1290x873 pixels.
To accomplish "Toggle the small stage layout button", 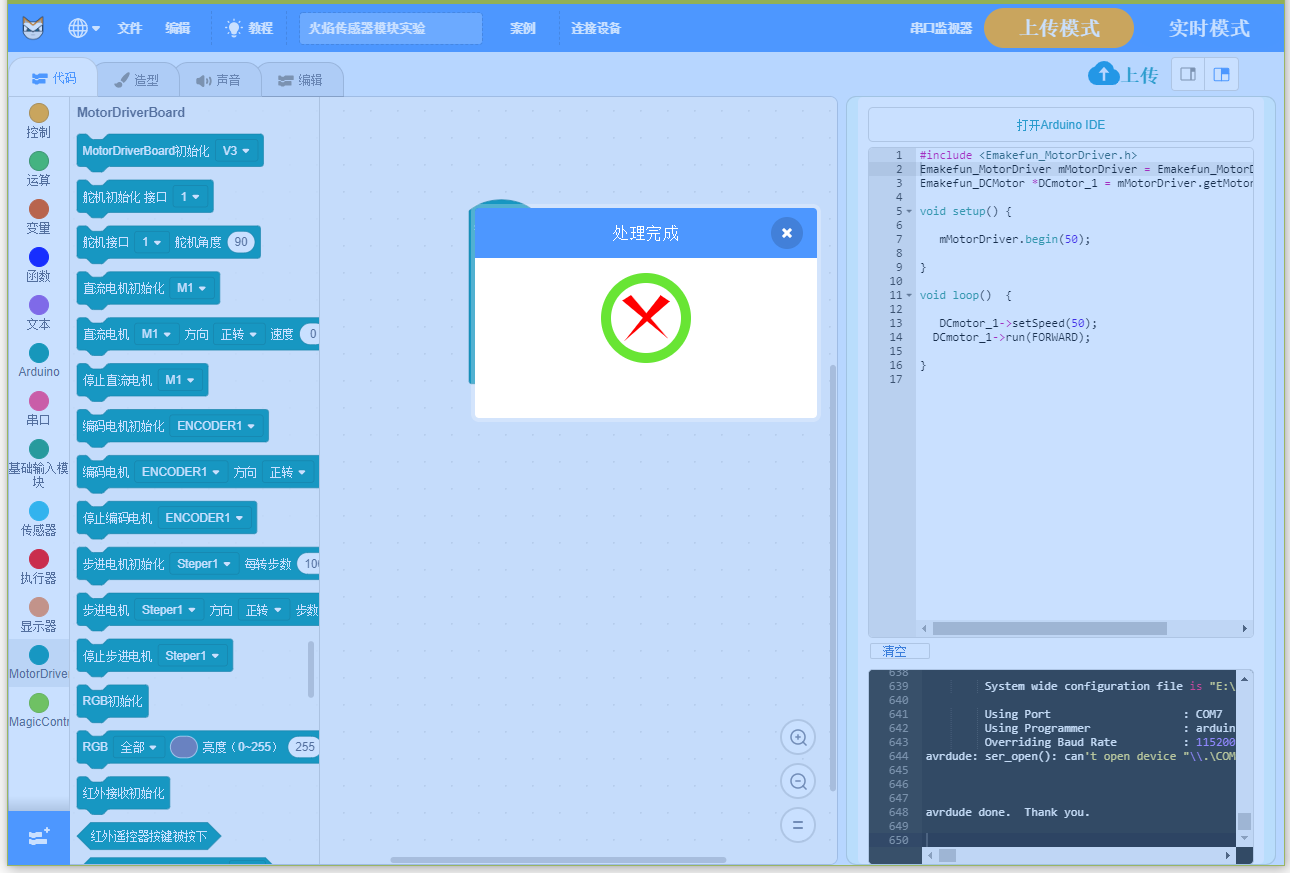I will [x=1188, y=74].
